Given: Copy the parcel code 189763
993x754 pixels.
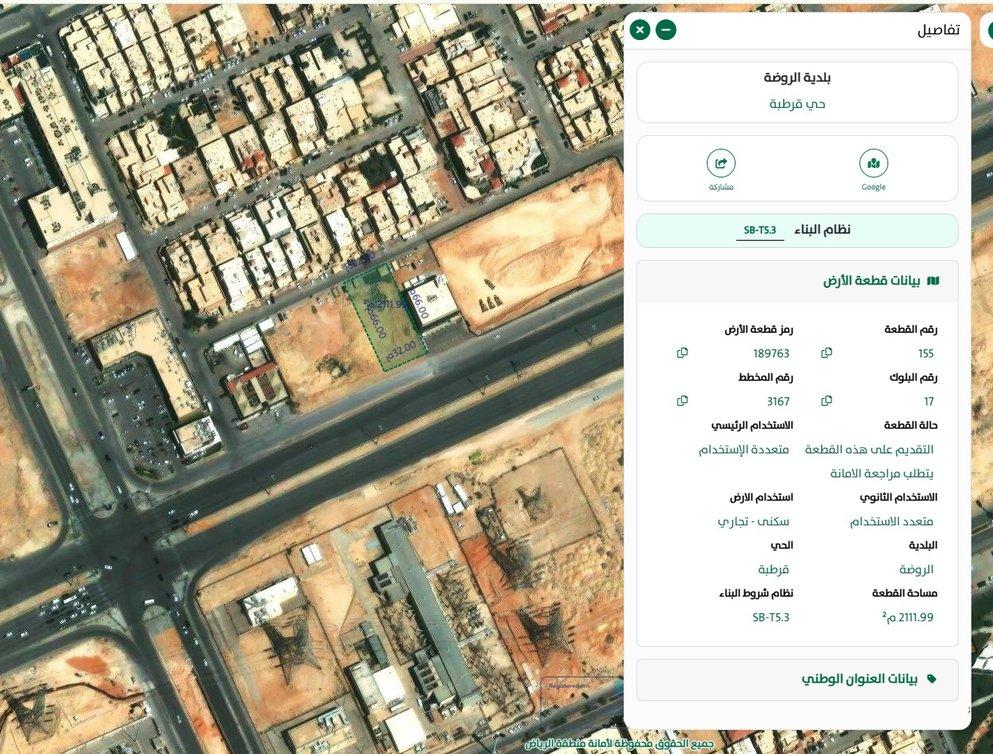Looking at the screenshot, I should pyautogui.click(x=682, y=353).
